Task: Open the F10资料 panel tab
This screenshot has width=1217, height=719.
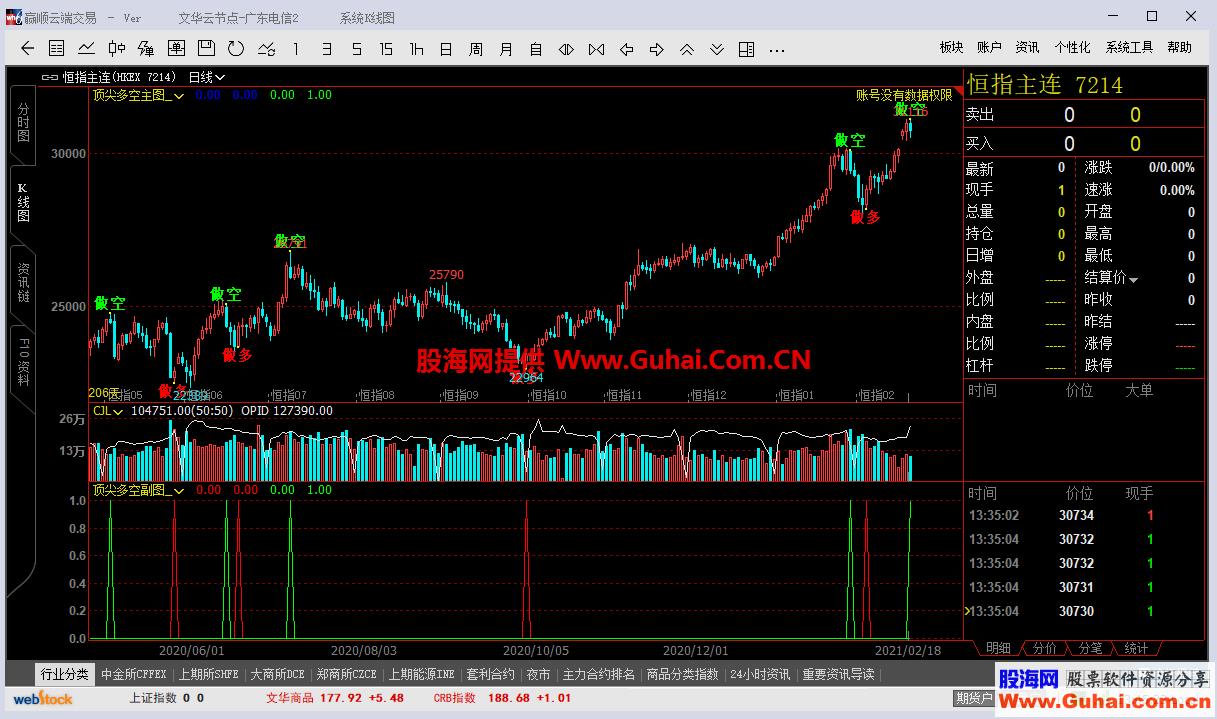Action: click(21, 362)
